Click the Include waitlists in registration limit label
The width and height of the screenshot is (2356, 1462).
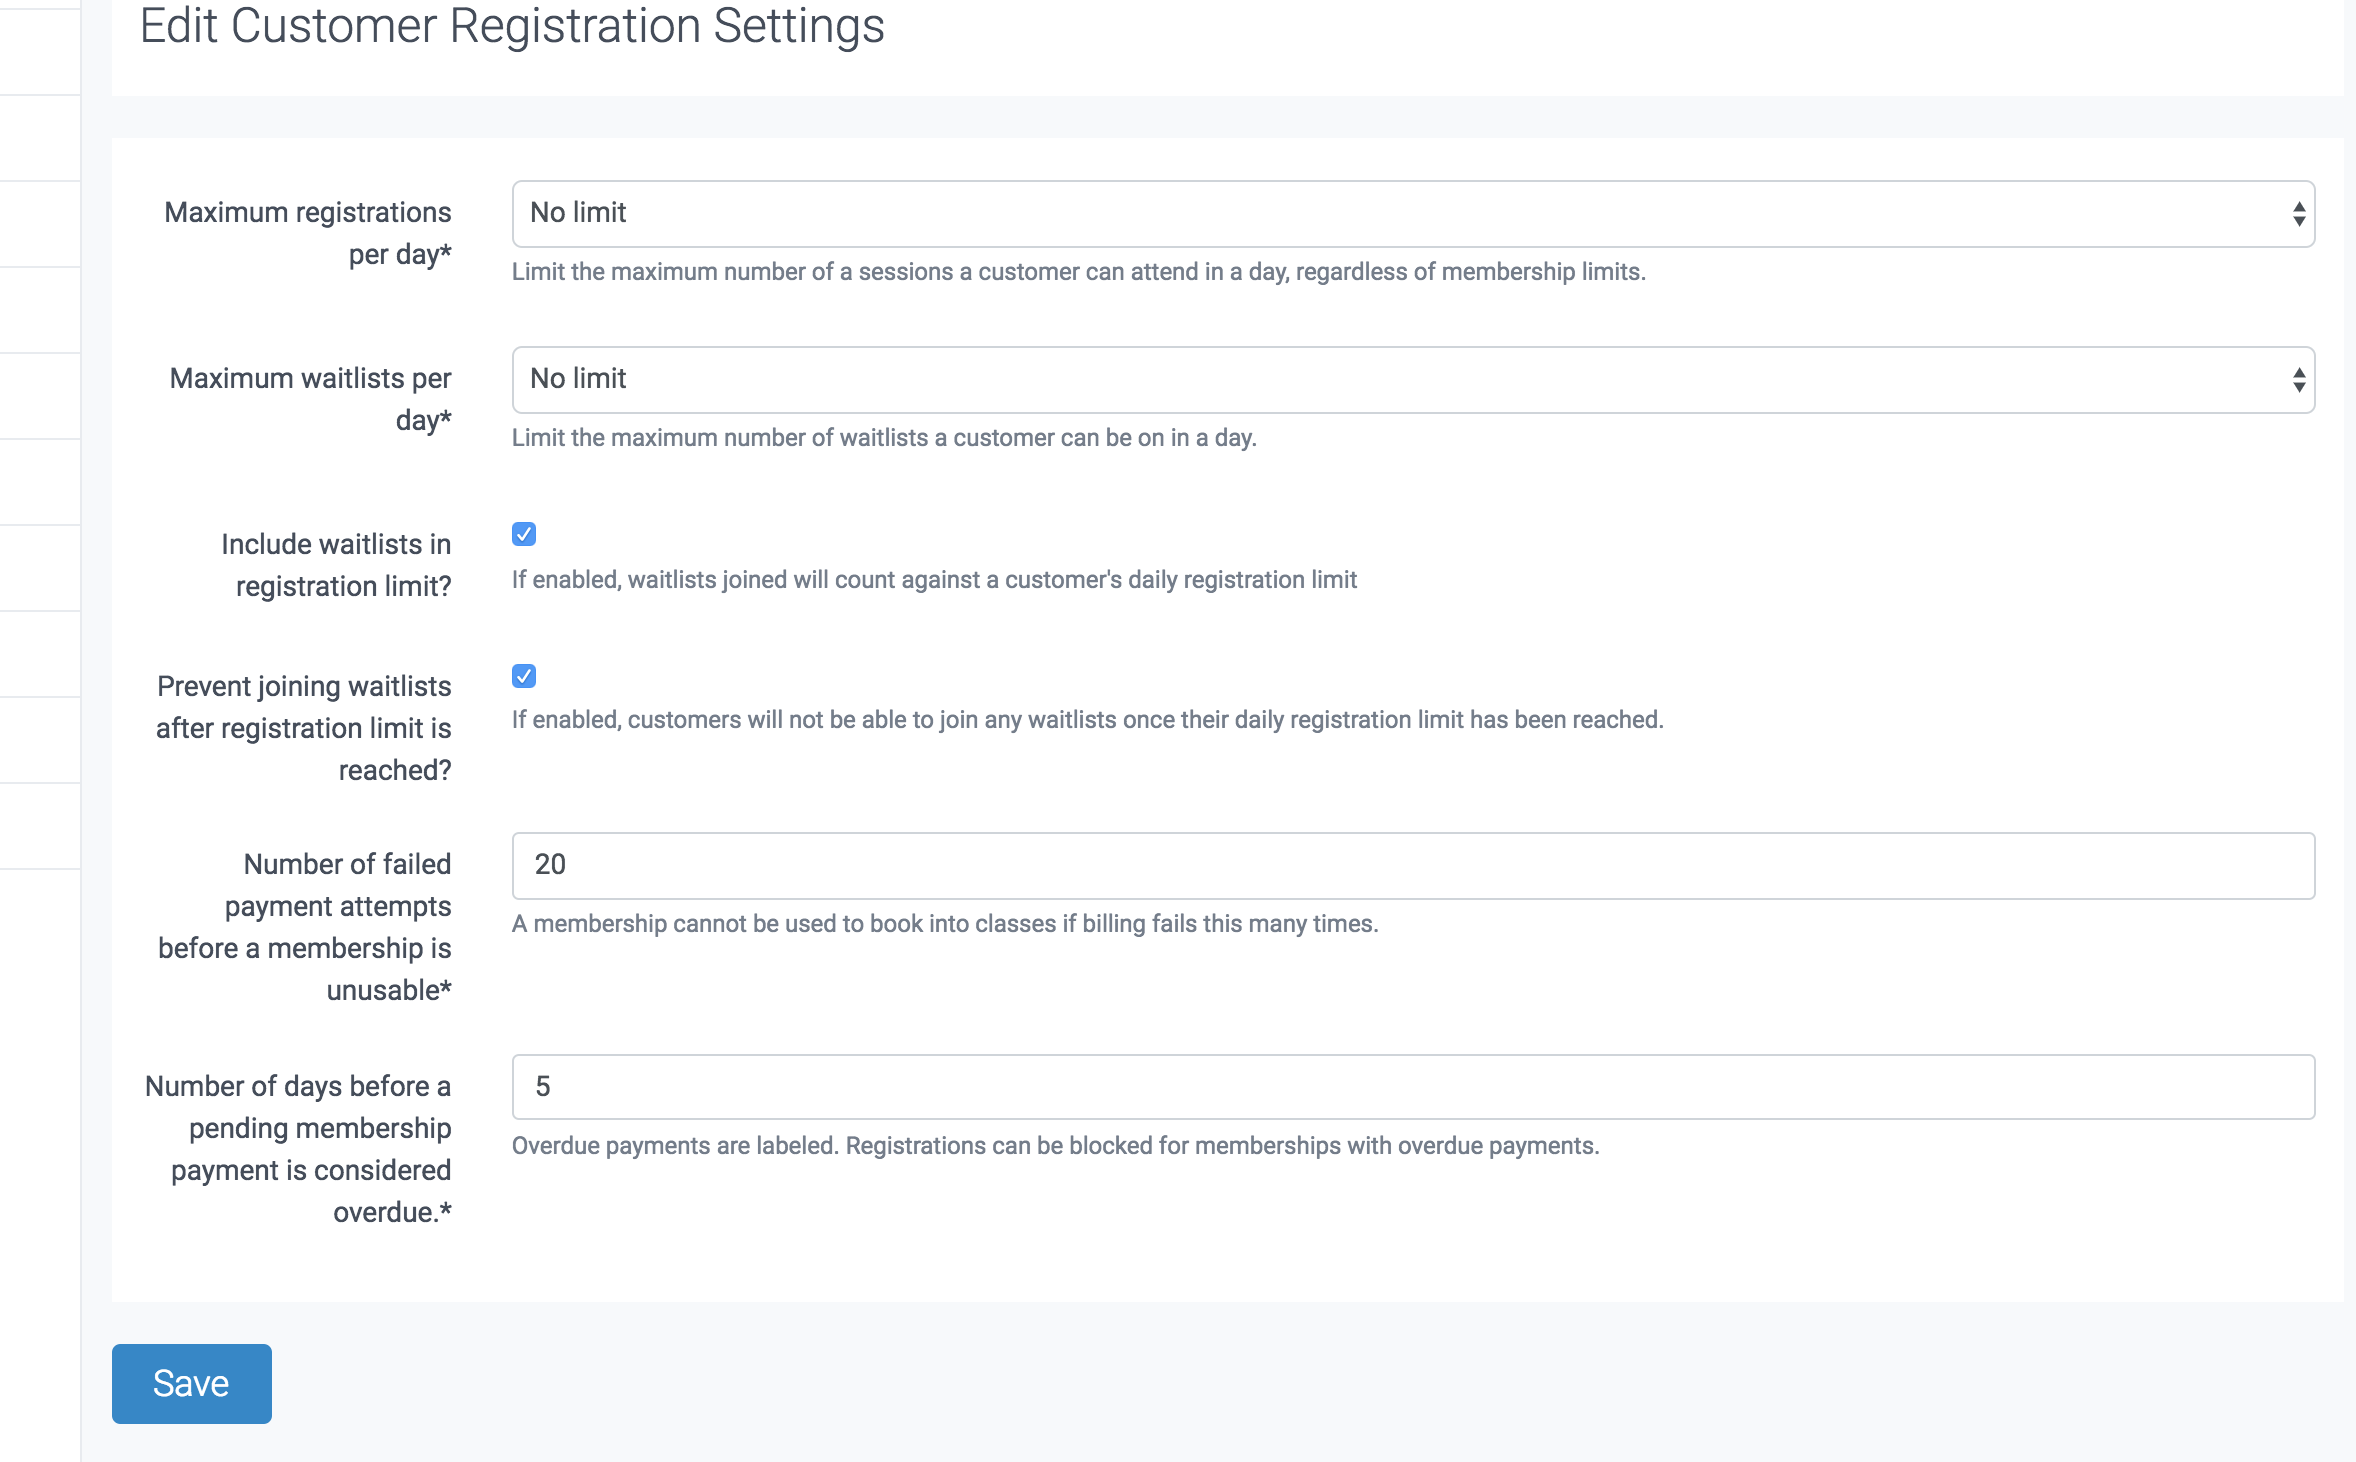[x=336, y=565]
